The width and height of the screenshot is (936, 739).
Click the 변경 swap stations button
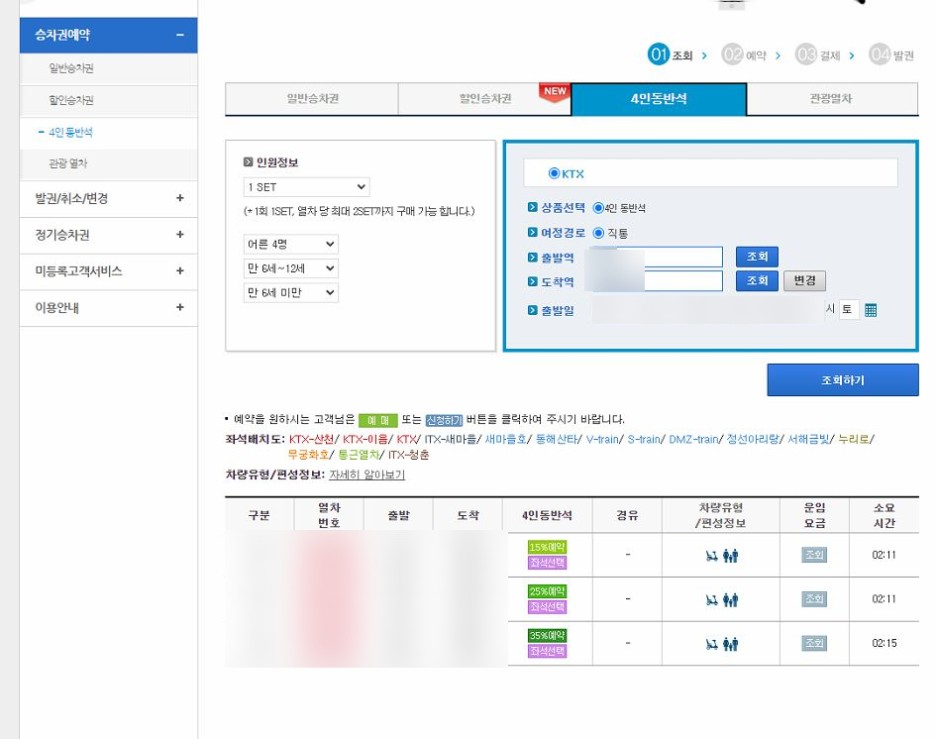pyautogui.click(x=805, y=281)
